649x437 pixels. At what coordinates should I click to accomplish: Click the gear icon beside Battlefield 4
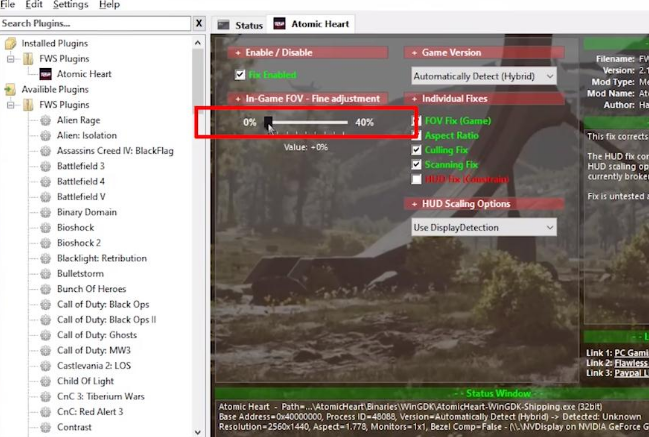pyautogui.click(x=46, y=182)
